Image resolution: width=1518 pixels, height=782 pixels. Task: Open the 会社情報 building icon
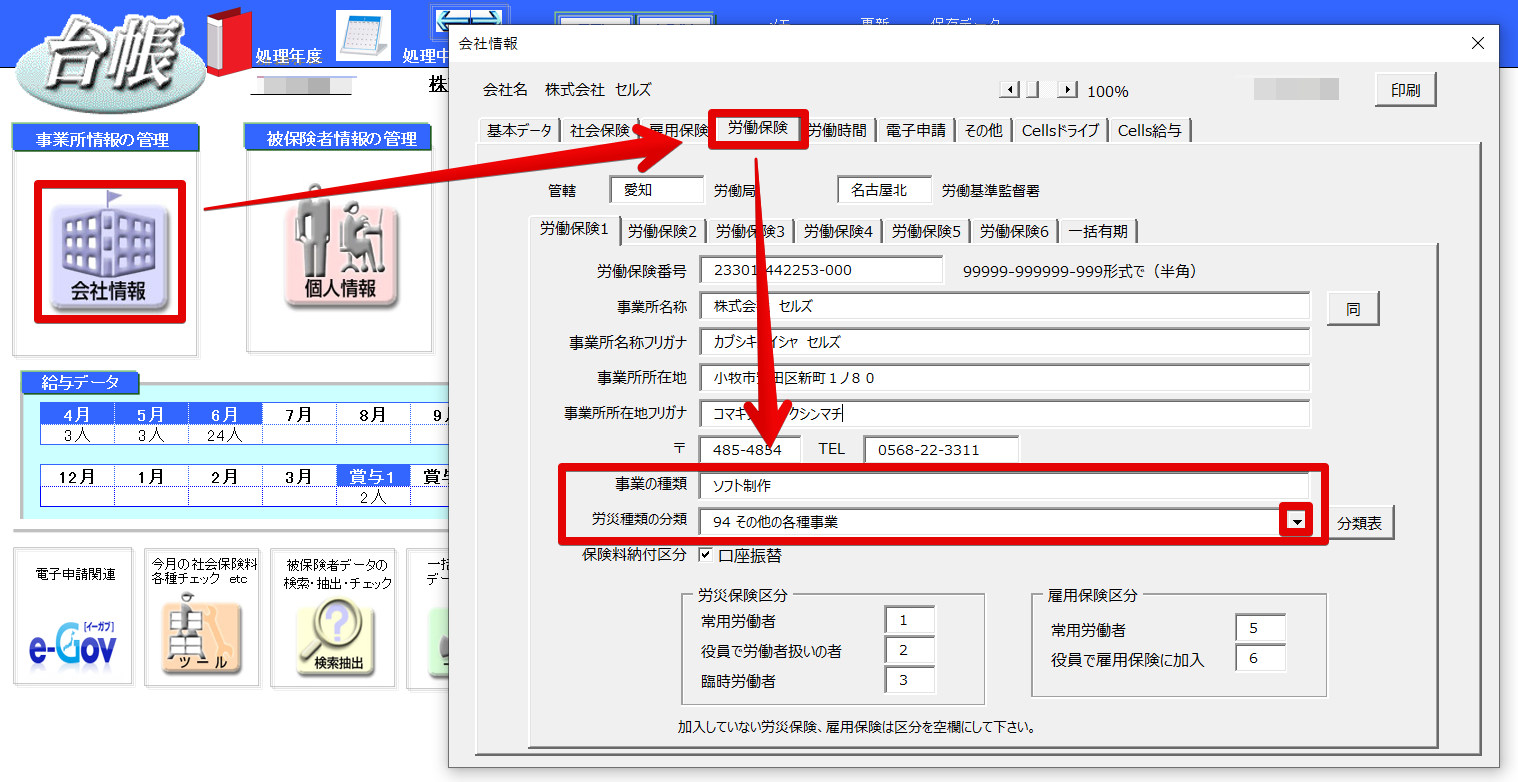coord(110,251)
